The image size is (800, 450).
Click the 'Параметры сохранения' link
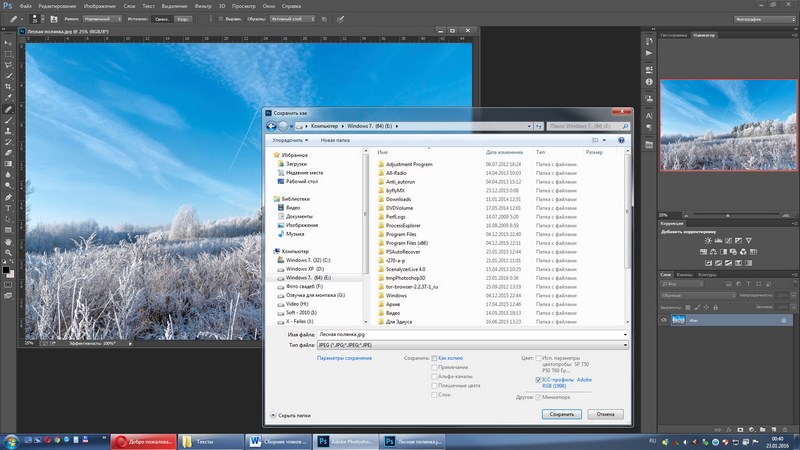tap(344, 358)
